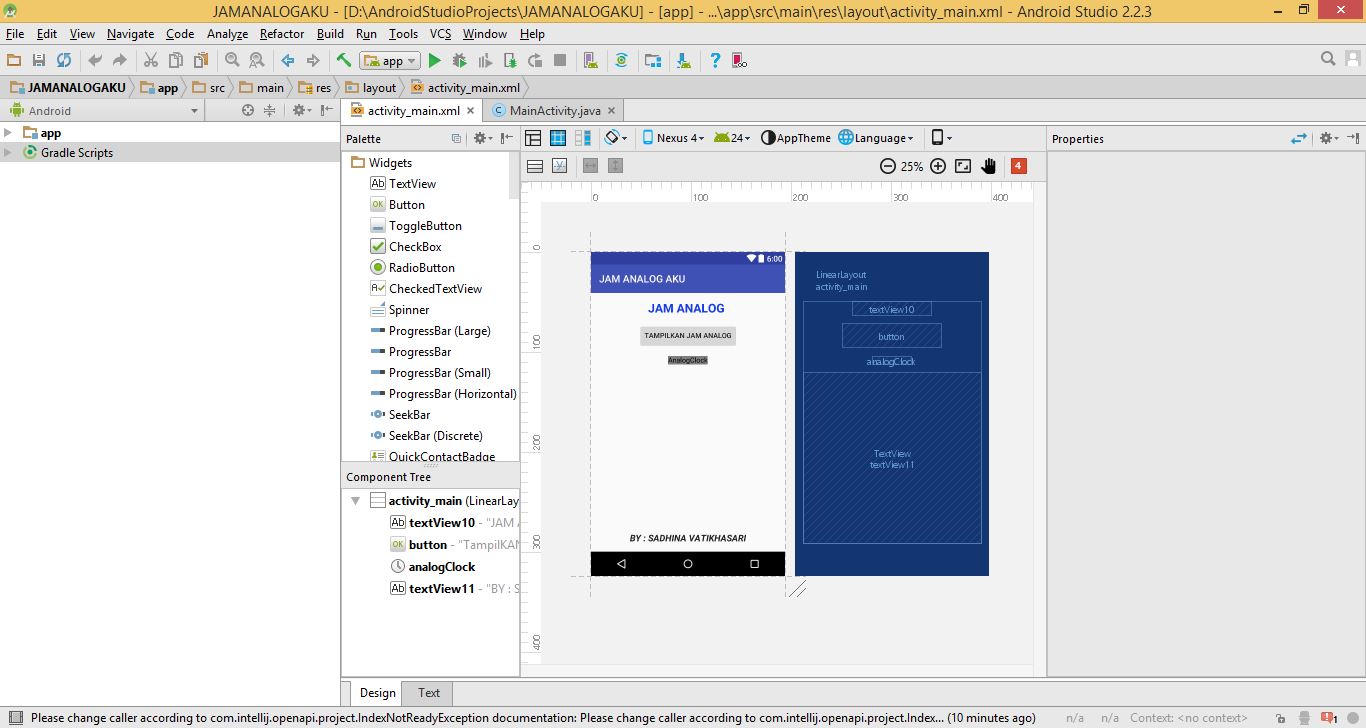Click the TAMPILKAN JAM ANALOG button in preview

point(687,335)
